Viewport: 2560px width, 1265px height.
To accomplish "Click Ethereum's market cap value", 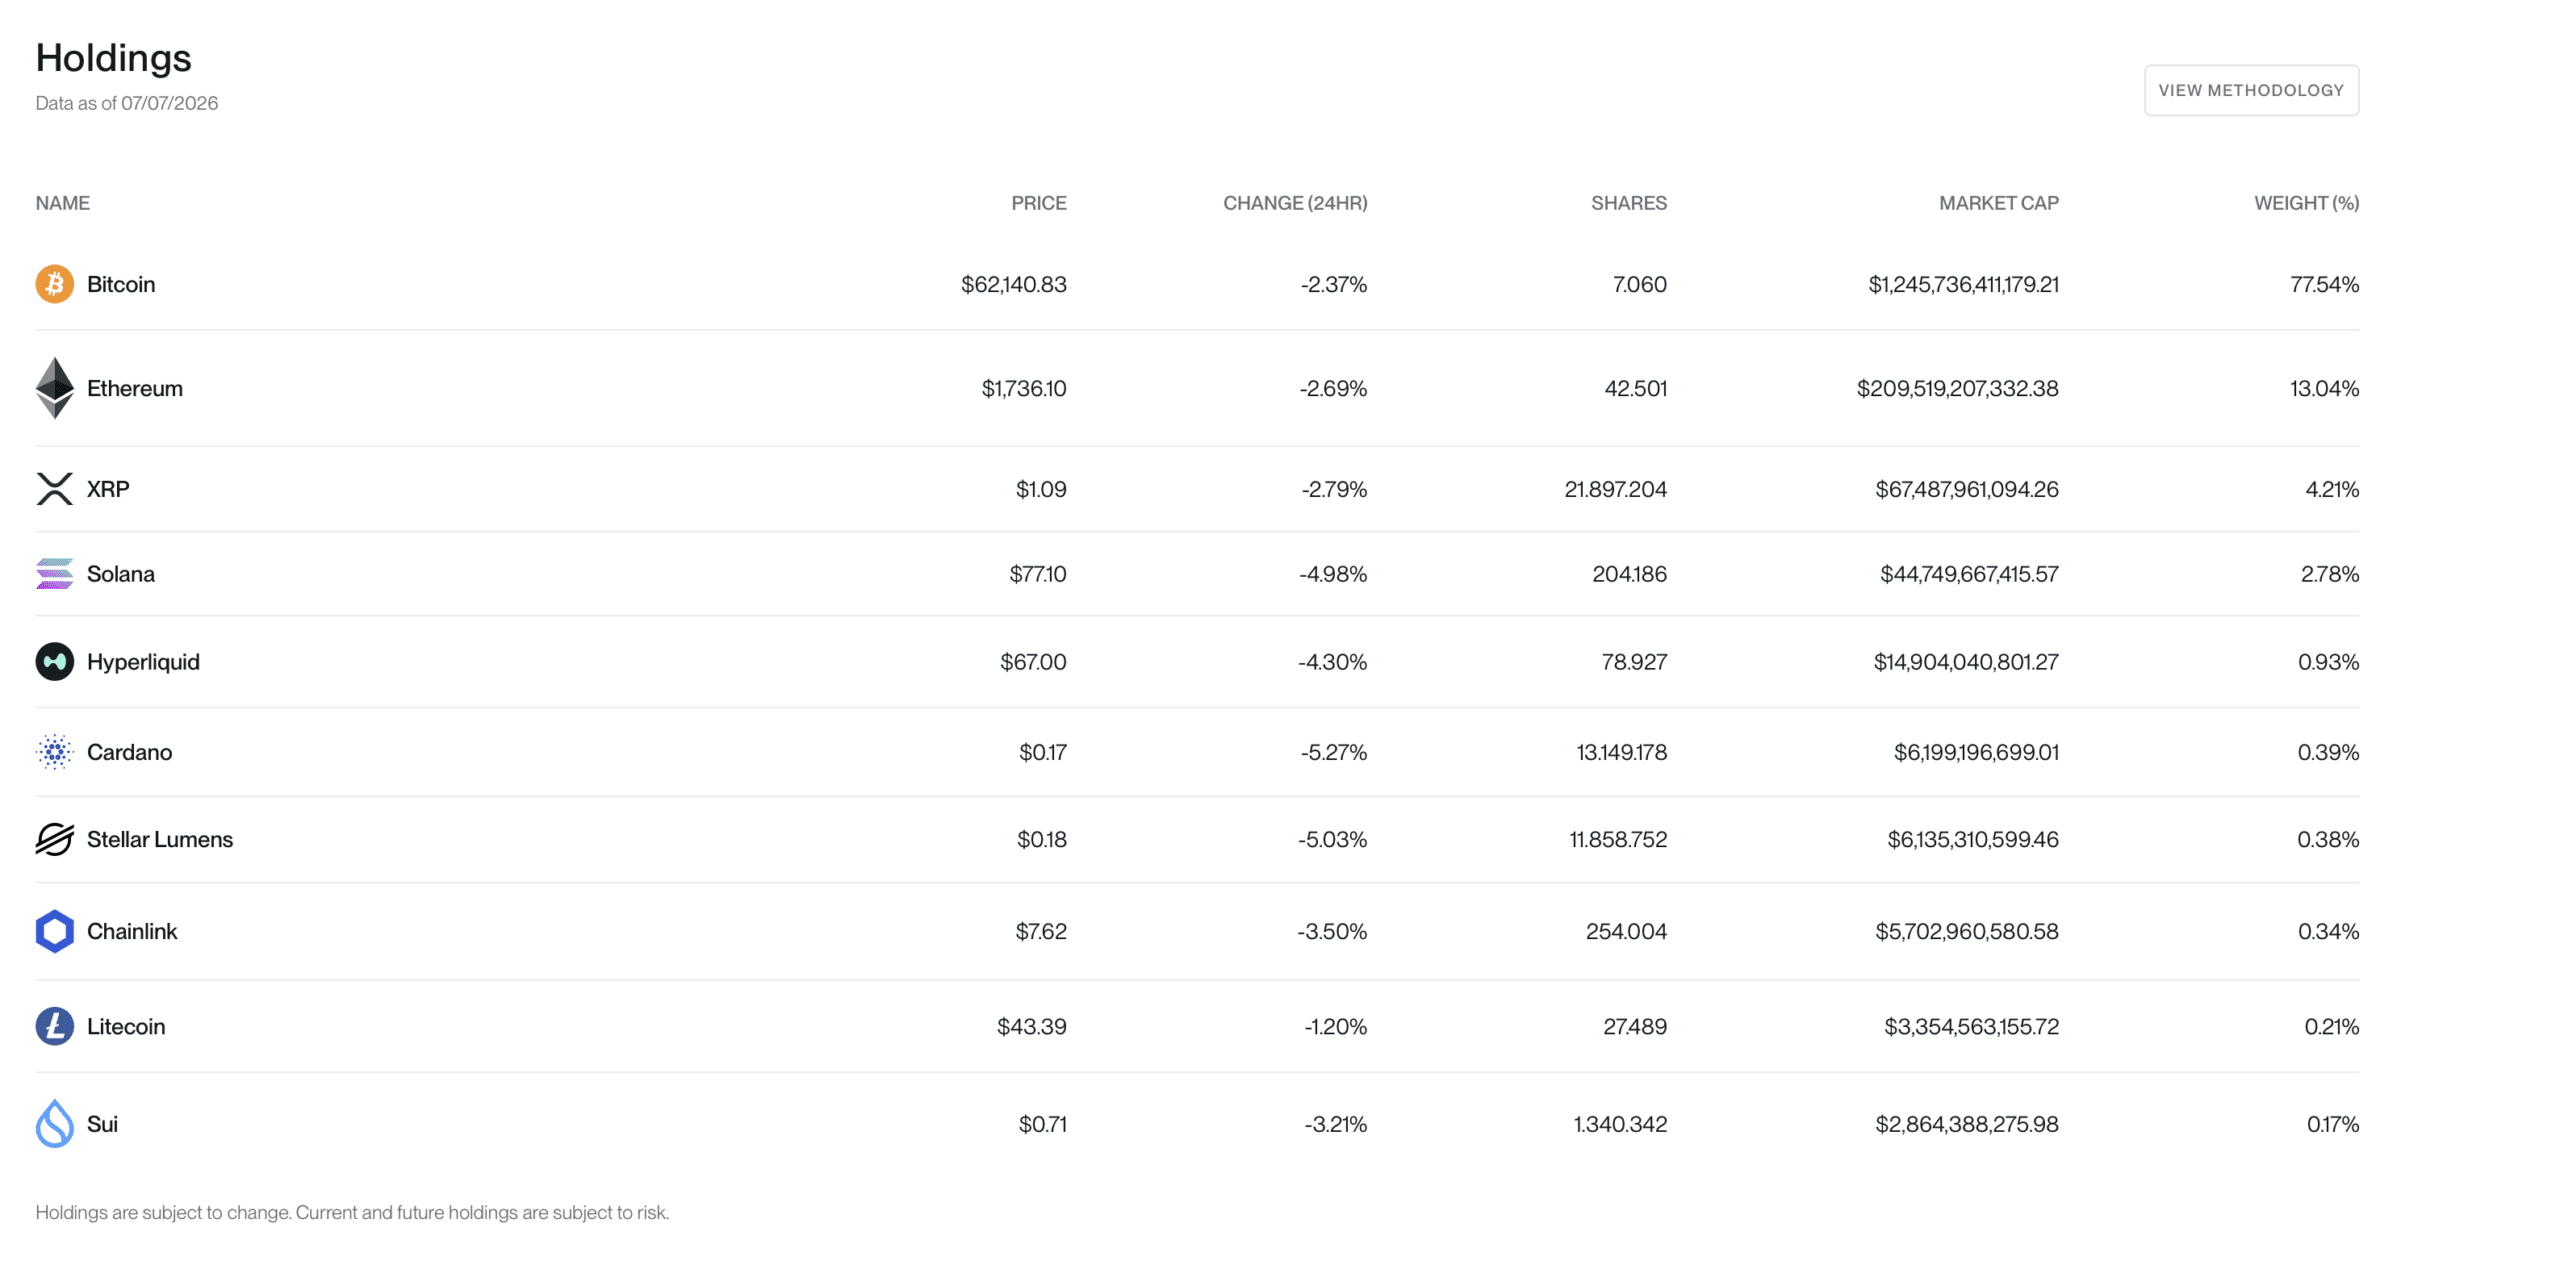I will 1957,388.
